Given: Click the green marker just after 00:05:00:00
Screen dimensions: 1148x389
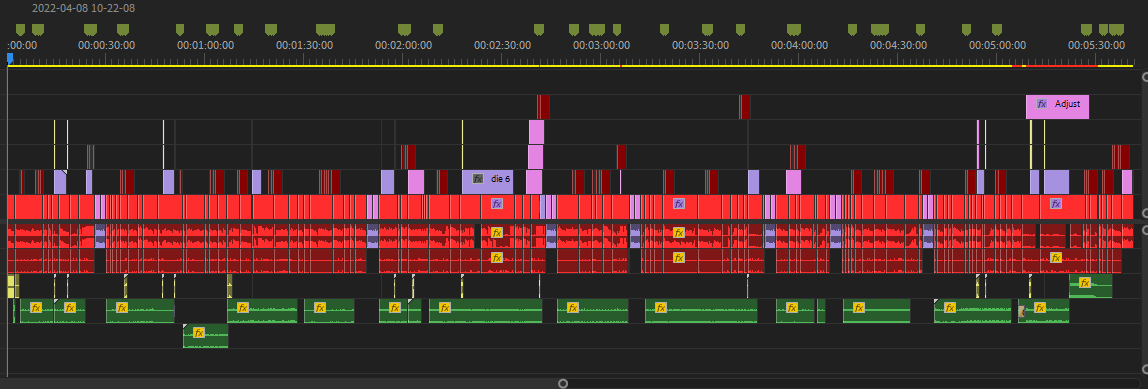Looking at the screenshot, I should (996, 29).
